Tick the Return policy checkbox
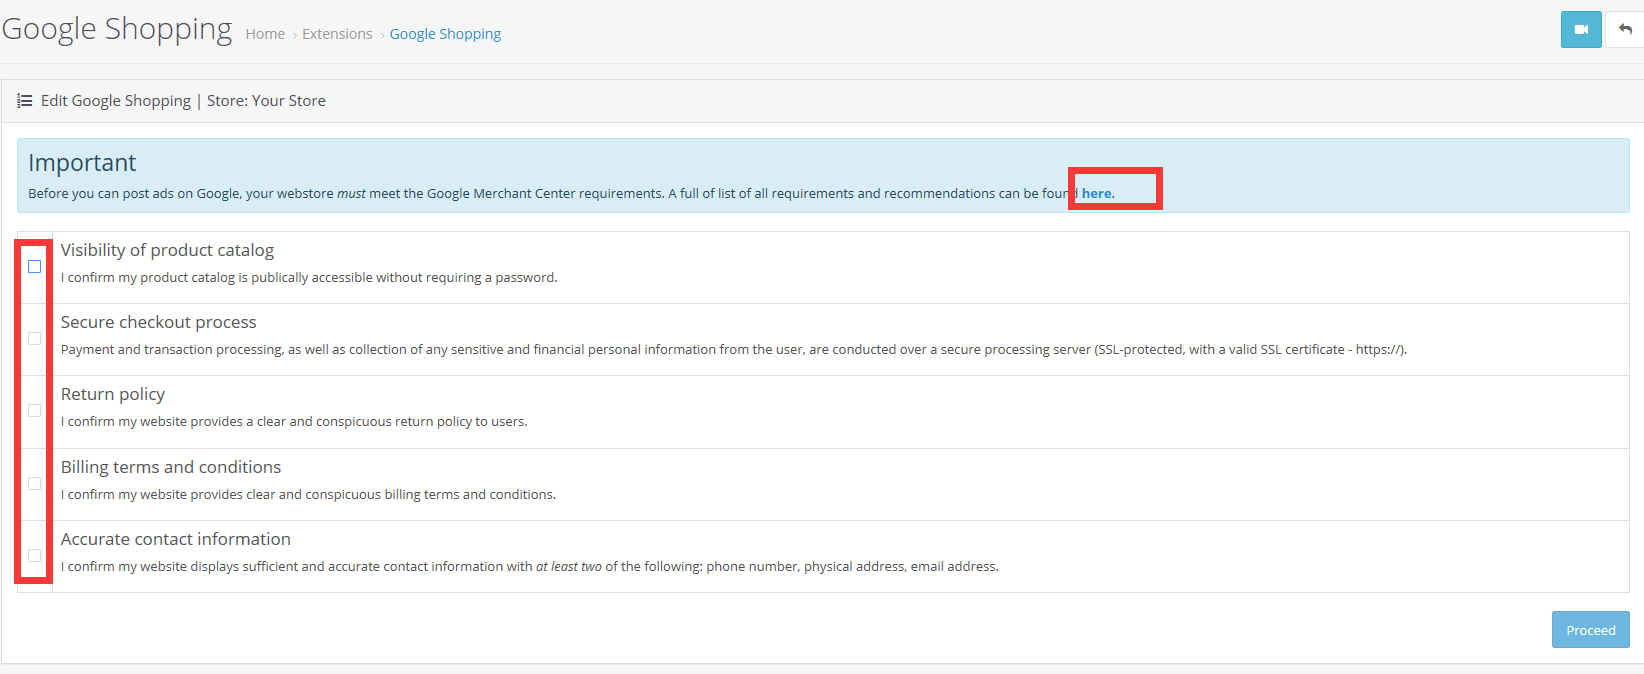 pos(35,411)
